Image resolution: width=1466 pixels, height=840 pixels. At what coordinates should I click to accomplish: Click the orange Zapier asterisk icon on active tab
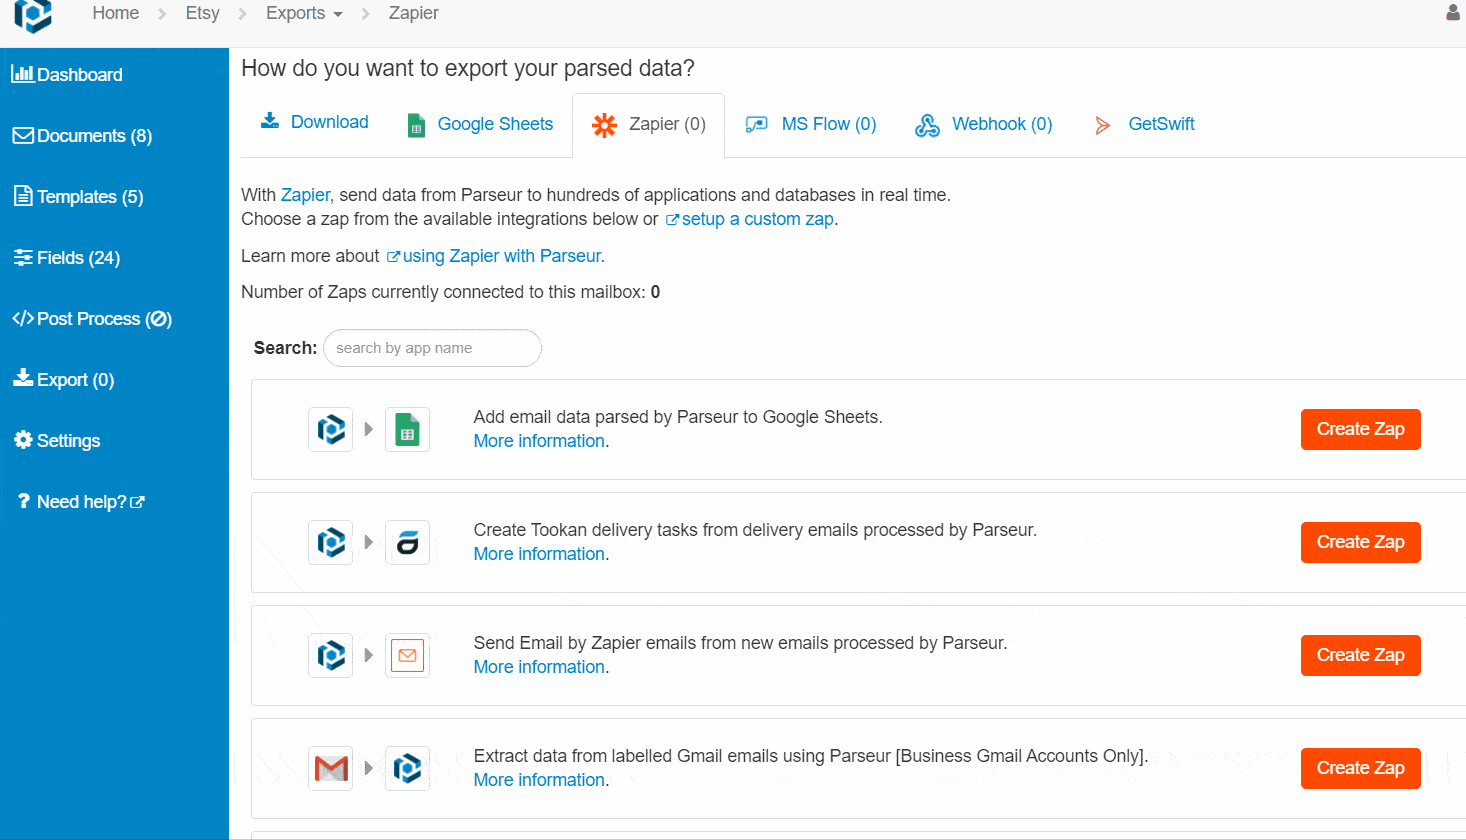pyautogui.click(x=604, y=124)
